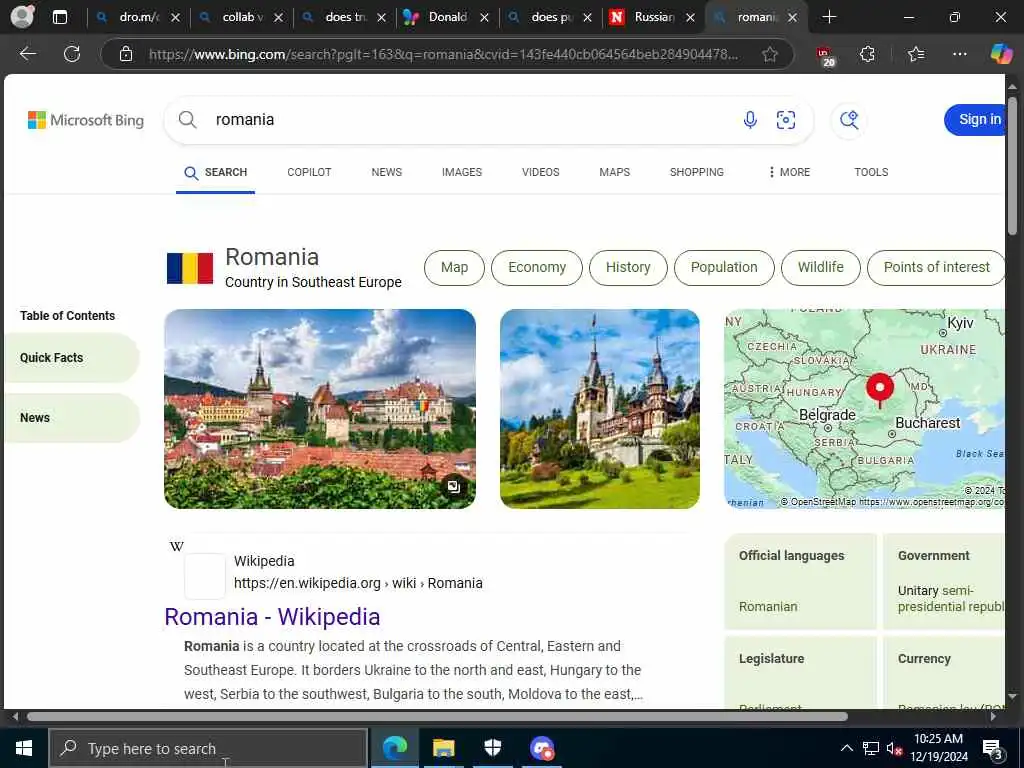The height and width of the screenshot is (768, 1024).
Task: Expand the image gallery icon on the town photo
Action: click(x=453, y=487)
